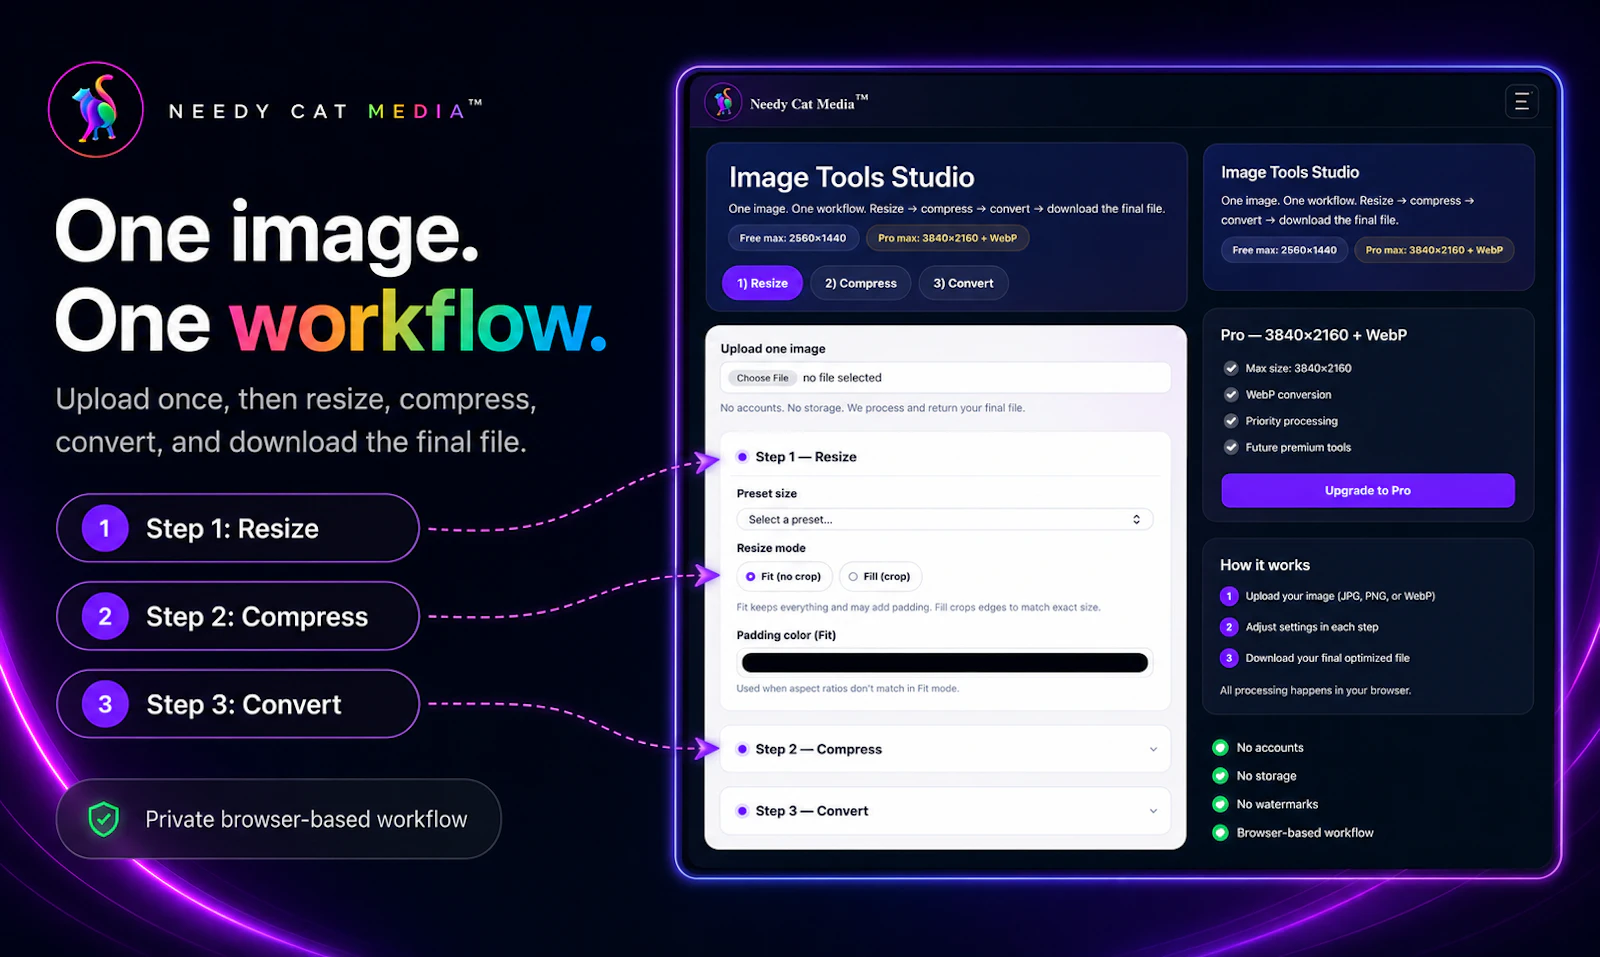The width and height of the screenshot is (1600, 957).
Task: Click the 'Padding color (Fit)' label
Action: 786,635
